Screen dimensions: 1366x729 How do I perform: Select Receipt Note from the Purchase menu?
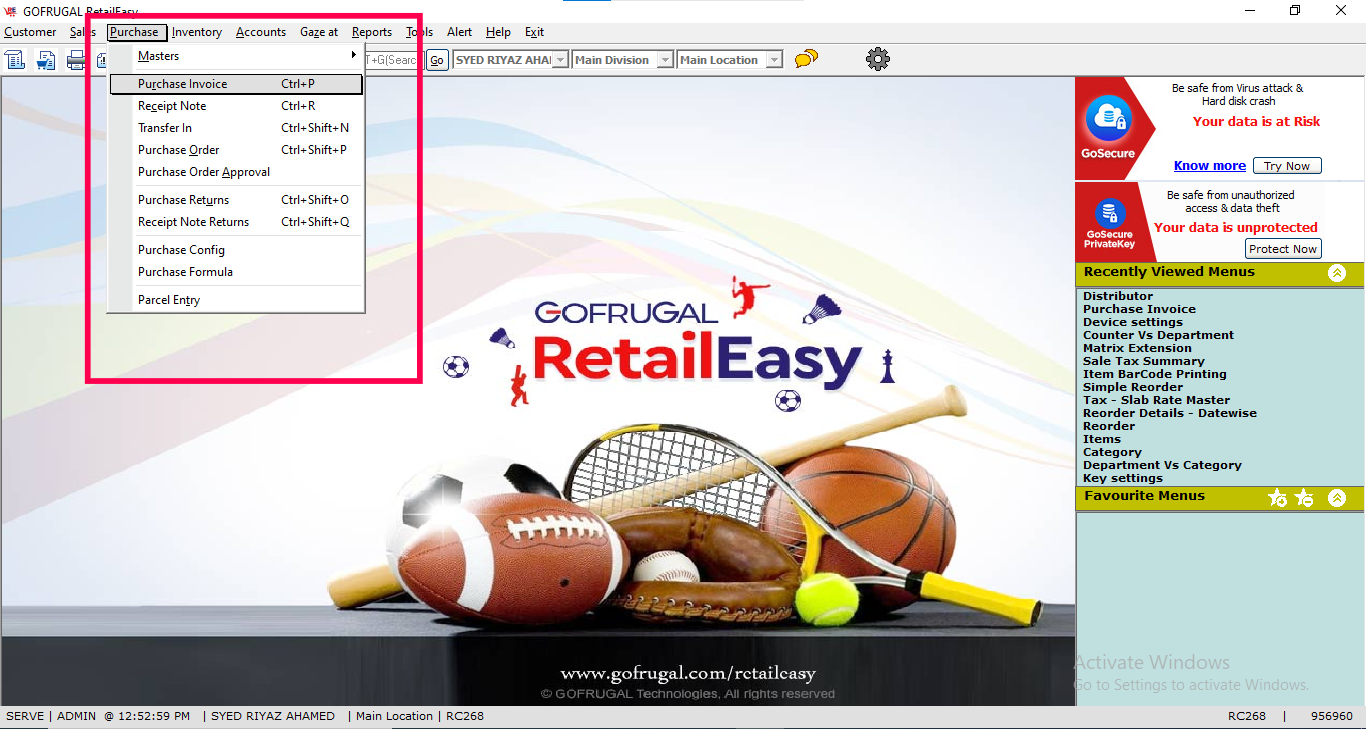tap(235, 106)
